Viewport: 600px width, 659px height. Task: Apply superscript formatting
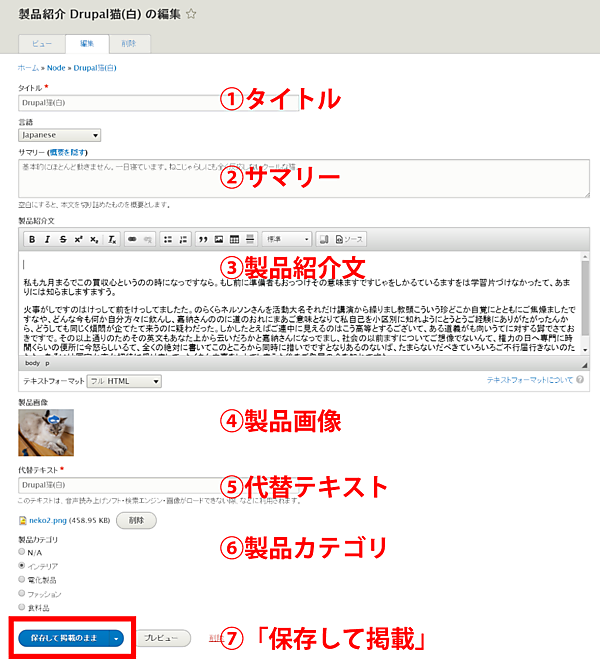coord(78,239)
